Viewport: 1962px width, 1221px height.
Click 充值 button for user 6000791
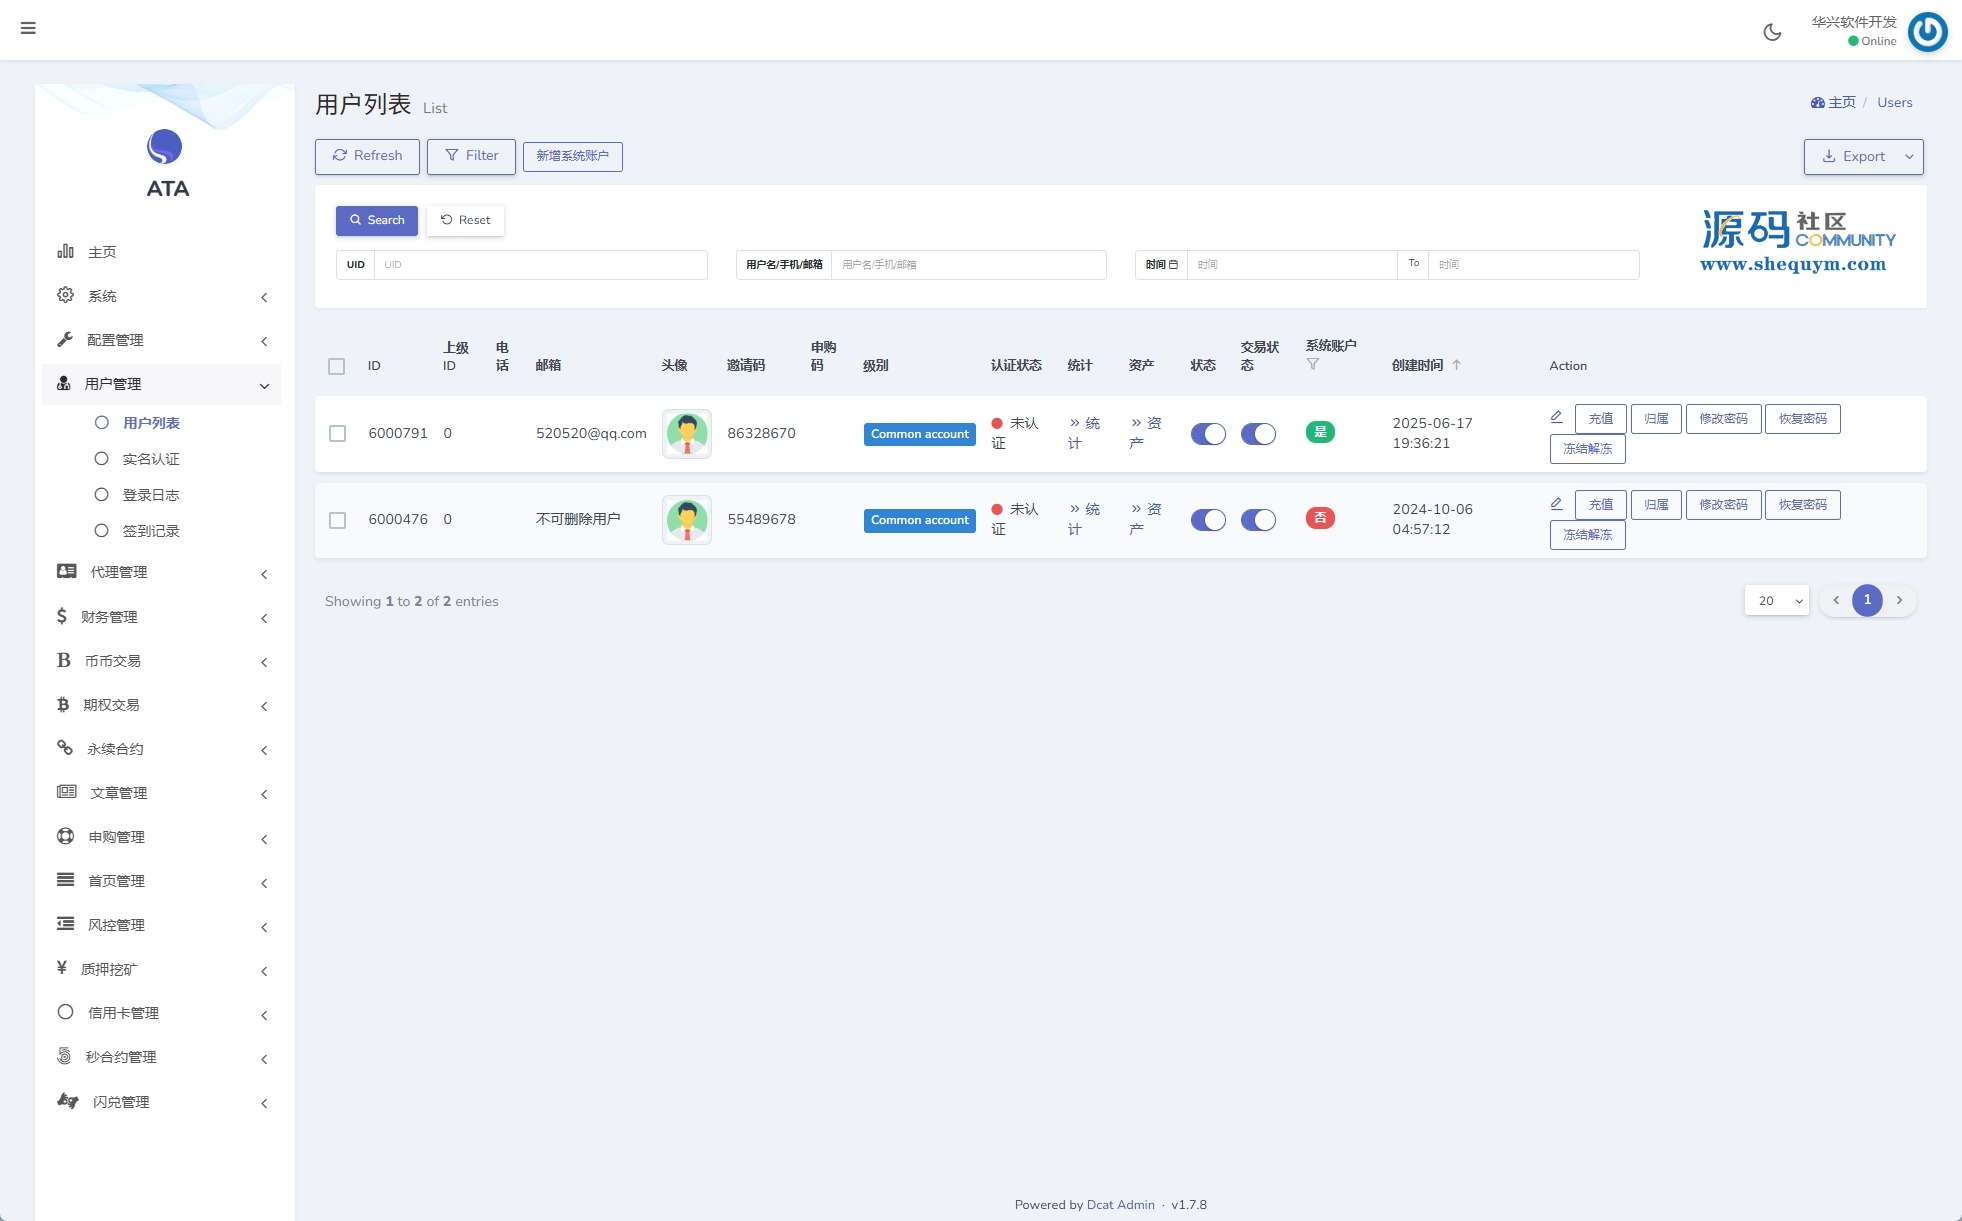tap(1600, 419)
